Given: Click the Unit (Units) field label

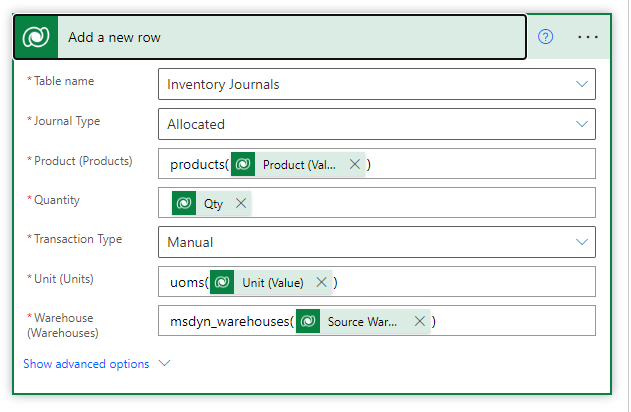Looking at the screenshot, I should pyautogui.click(x=64, y=279).
